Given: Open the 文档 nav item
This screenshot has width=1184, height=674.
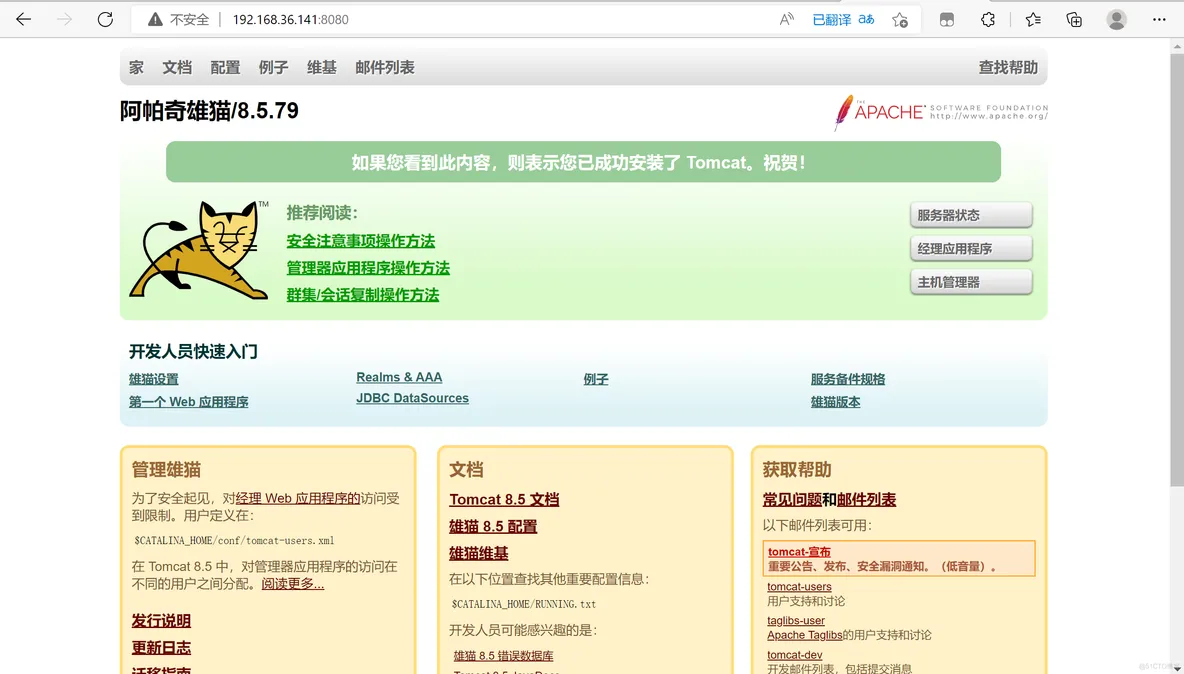Looking at the screenshot, I should coord(177,67).
